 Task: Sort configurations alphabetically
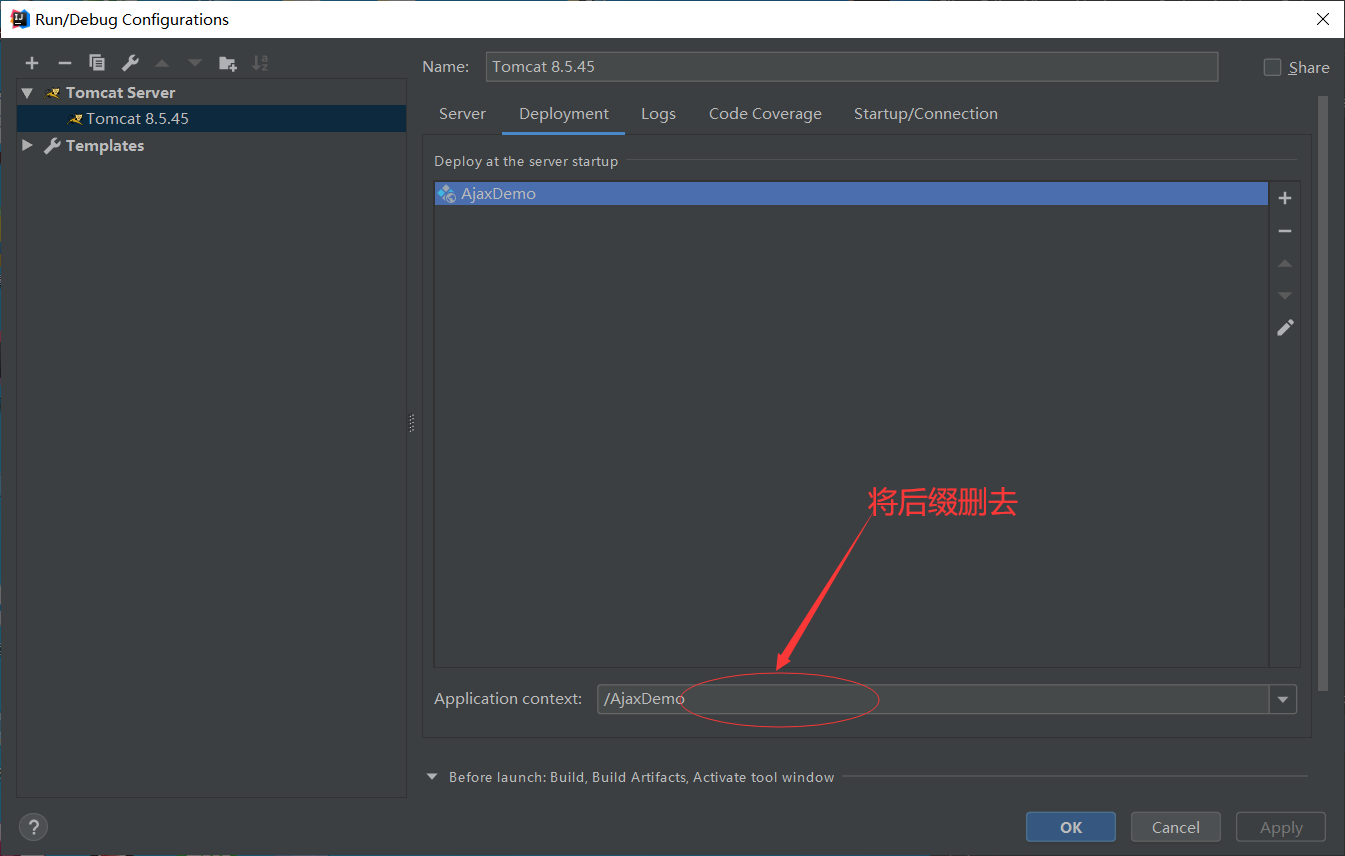tap(260, 63)
